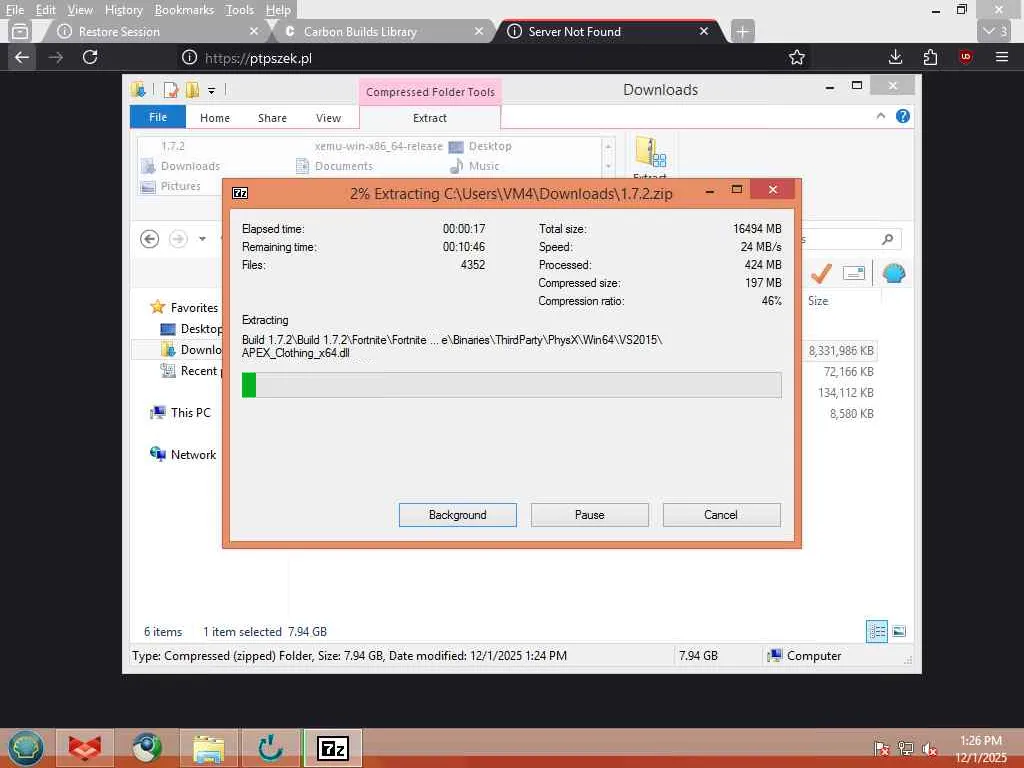Click the properties icon in quick access toolbar

[x=171, y=90]
